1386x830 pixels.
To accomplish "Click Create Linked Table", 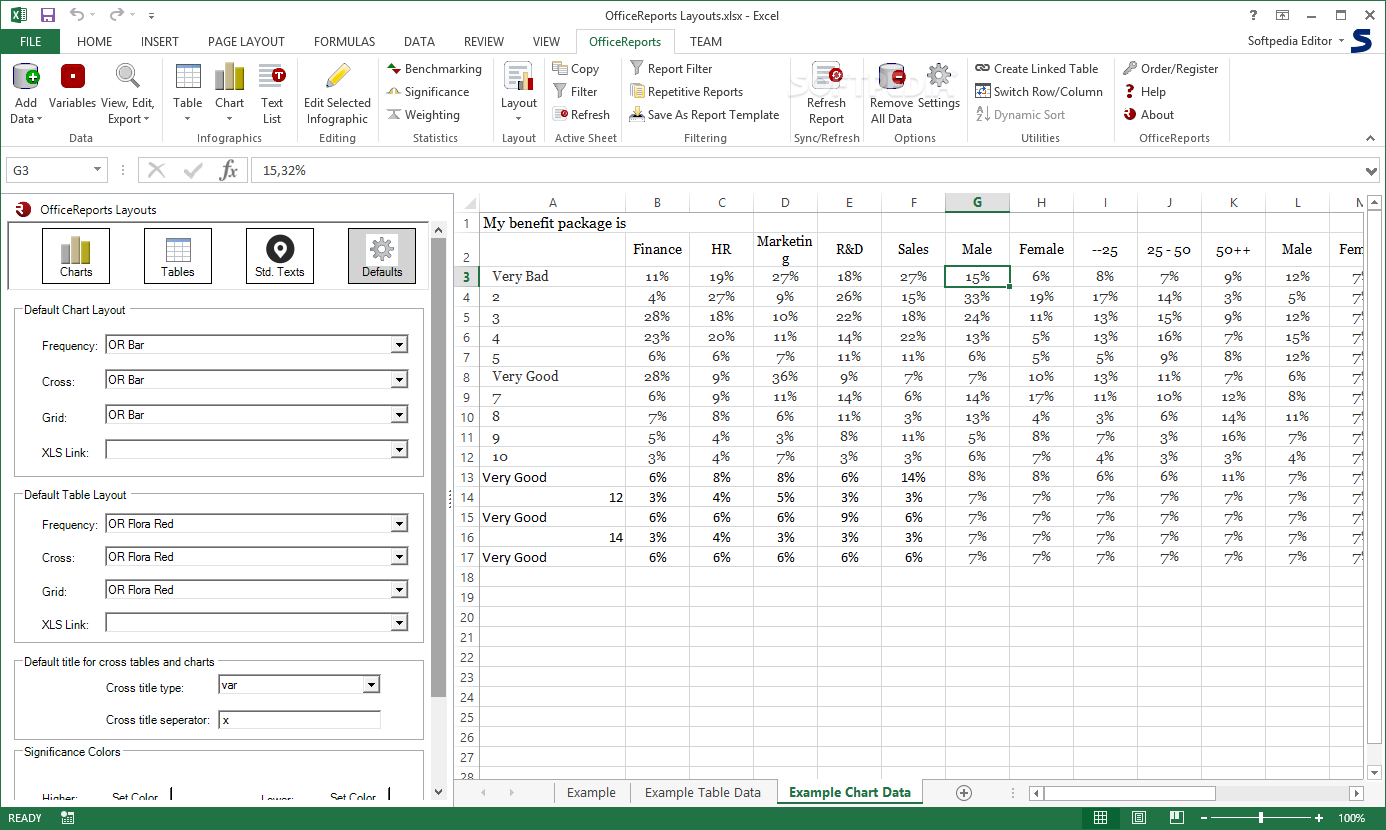I will (1037, 69).
